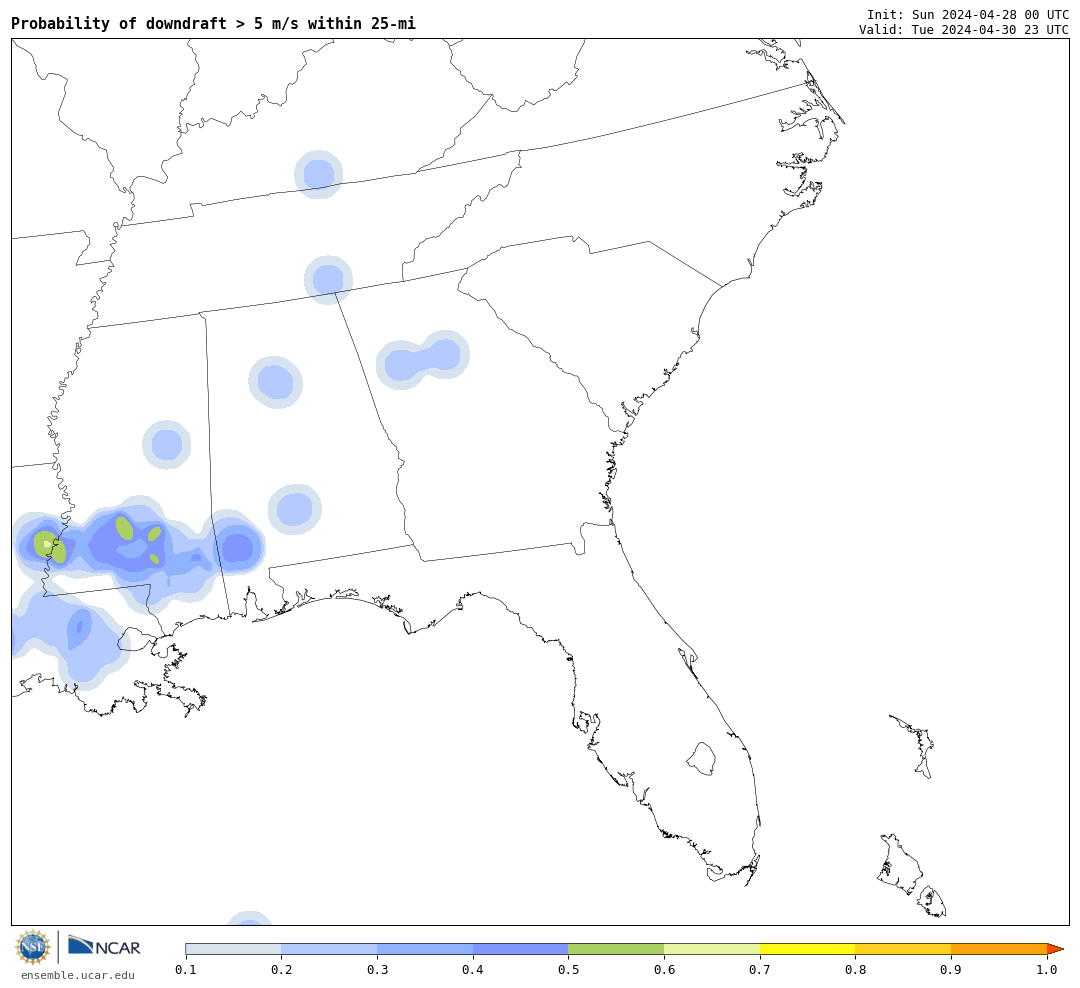
Task: Click the NSF logo icon
Action: pos(32,947)
